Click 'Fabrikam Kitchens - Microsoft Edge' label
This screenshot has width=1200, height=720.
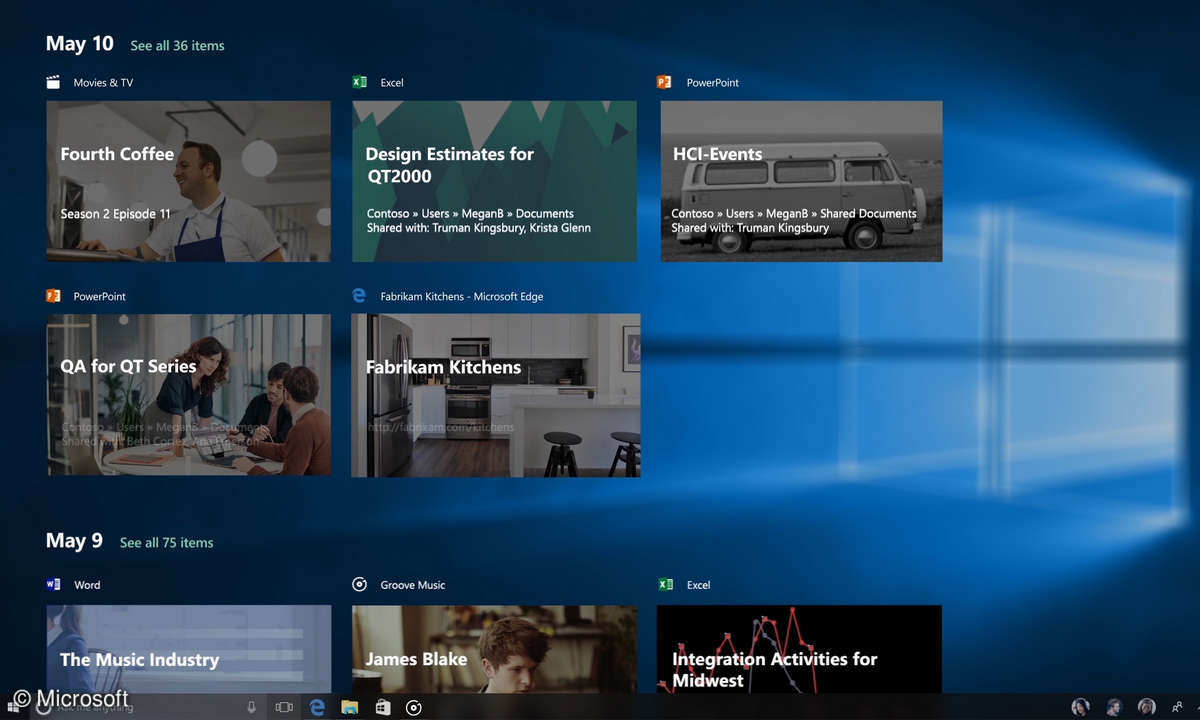point(462,297)
